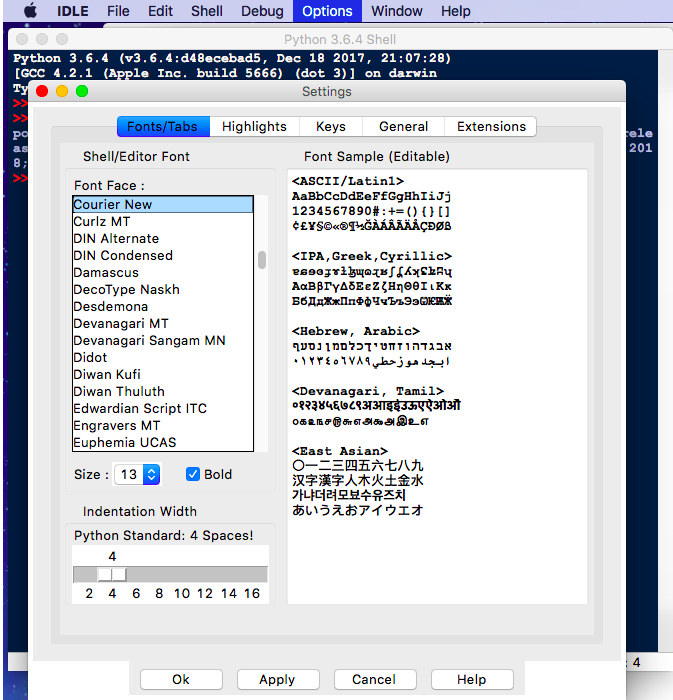Select Diwan Thuluth font
This screenshot has width=673, height=700.
[163, 392]
